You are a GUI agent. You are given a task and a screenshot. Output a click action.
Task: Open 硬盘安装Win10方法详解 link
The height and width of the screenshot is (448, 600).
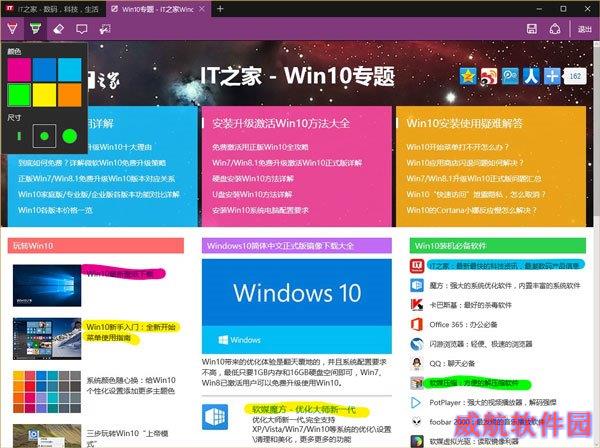coord(253,179)
